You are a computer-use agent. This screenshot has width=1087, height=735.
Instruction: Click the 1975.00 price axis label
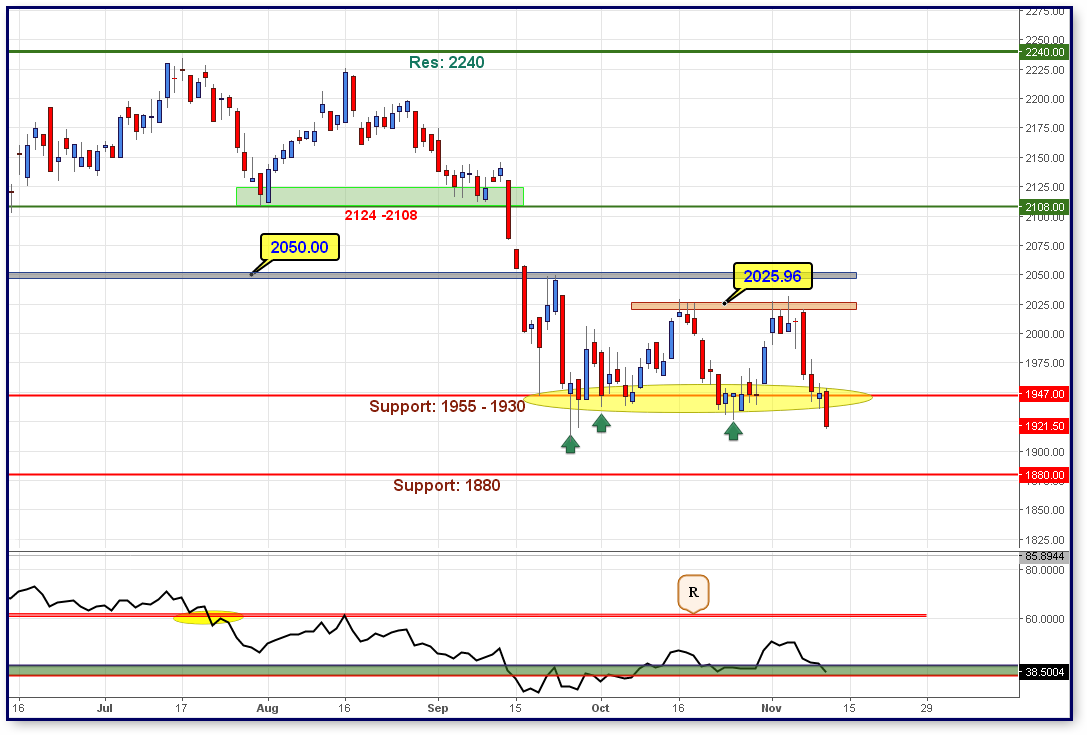click(1045, 363)
